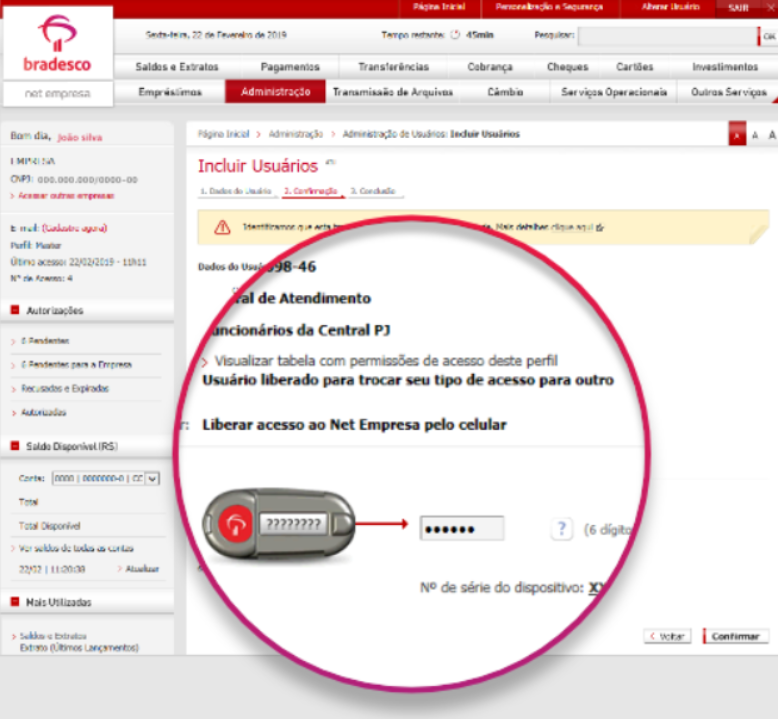778x719 pixels.
Task: Click the red Saldo Disponível section icon
Action: pos(15,446)
